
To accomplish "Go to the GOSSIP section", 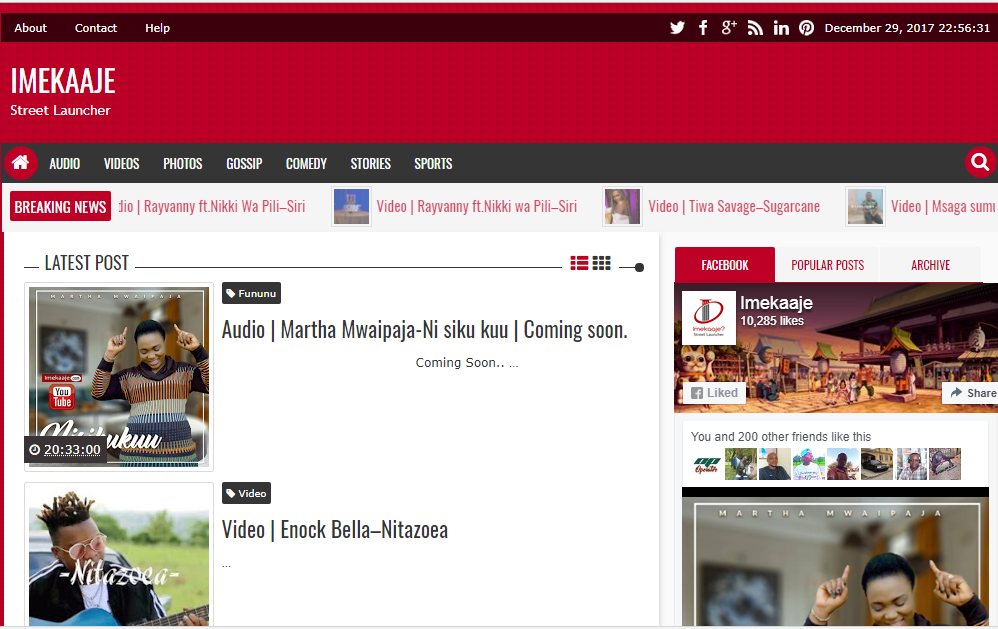I will (244, 164).
